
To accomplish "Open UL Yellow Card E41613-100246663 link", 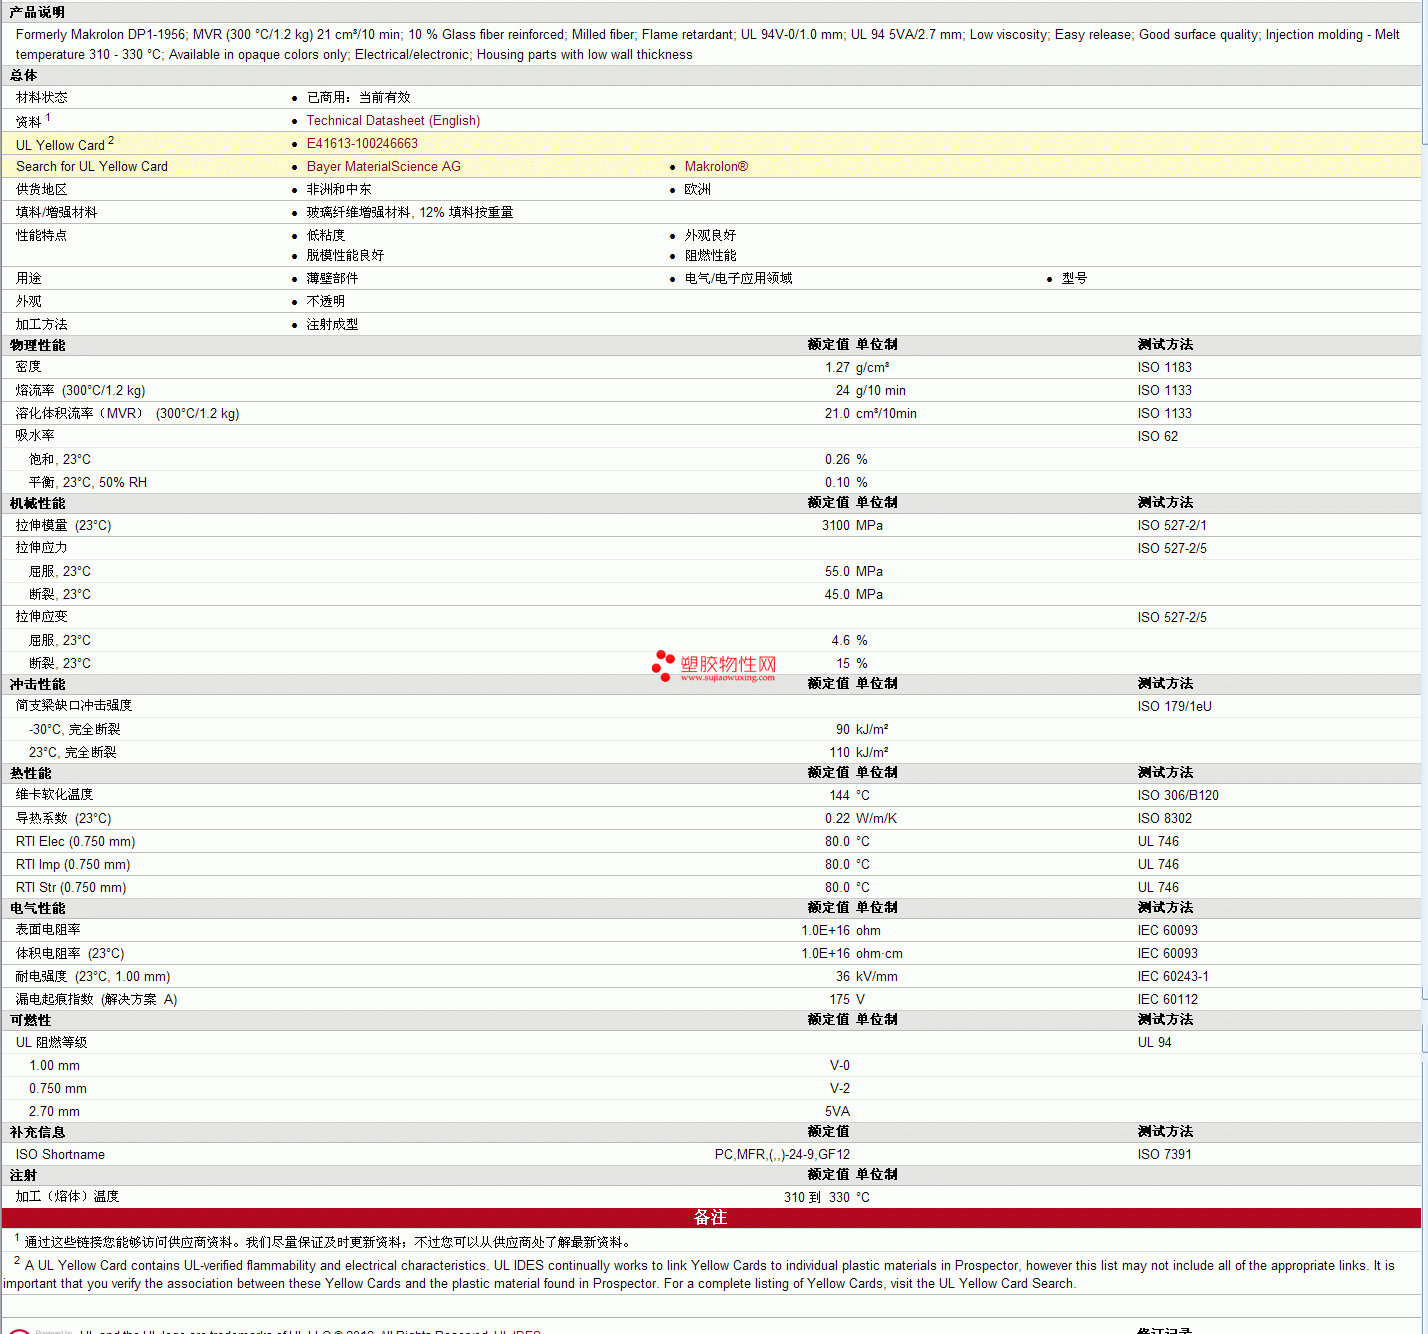I will [x=362, y=144].
